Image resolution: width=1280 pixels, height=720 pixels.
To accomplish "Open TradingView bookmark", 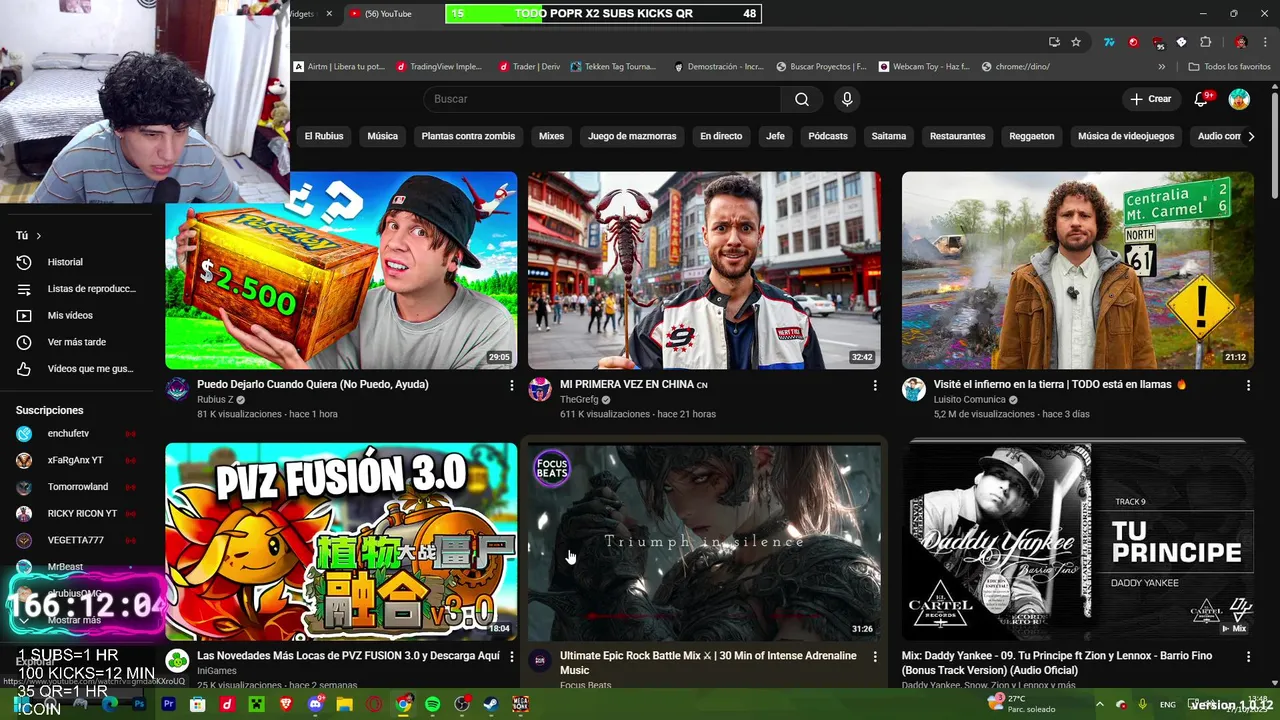I will (x=438, y=67).
